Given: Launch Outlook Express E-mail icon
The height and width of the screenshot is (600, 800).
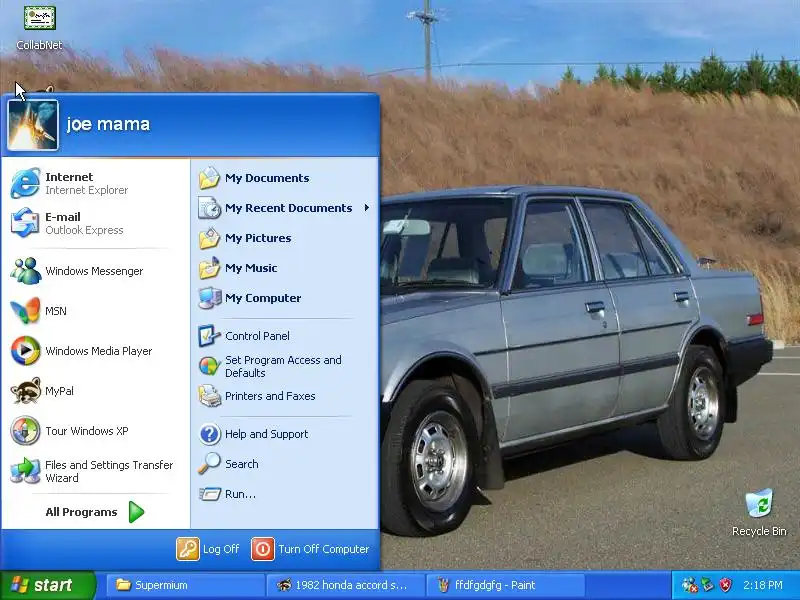Looking at the screenshot, I should click(25, 223).
